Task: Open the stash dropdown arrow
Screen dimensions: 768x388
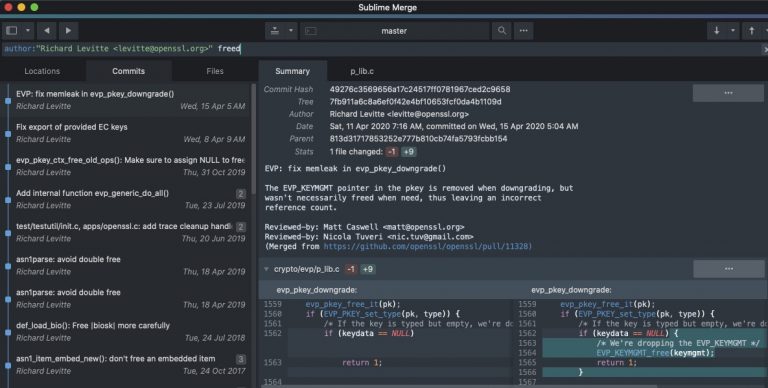Action: pyautogui.click(x=290, y=30)
